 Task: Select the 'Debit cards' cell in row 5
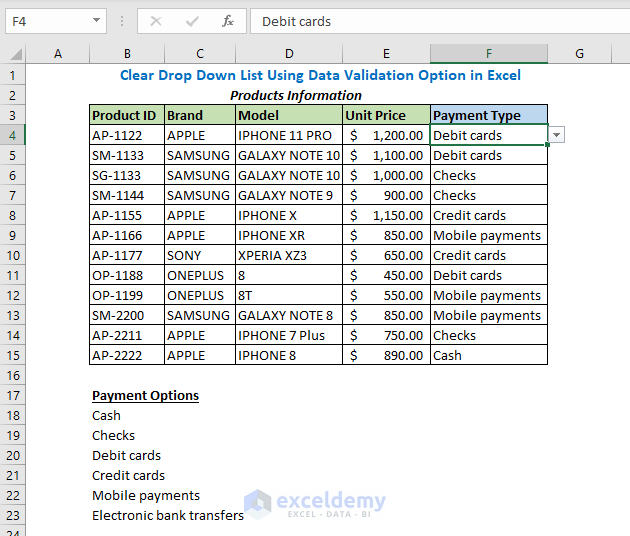489,155
